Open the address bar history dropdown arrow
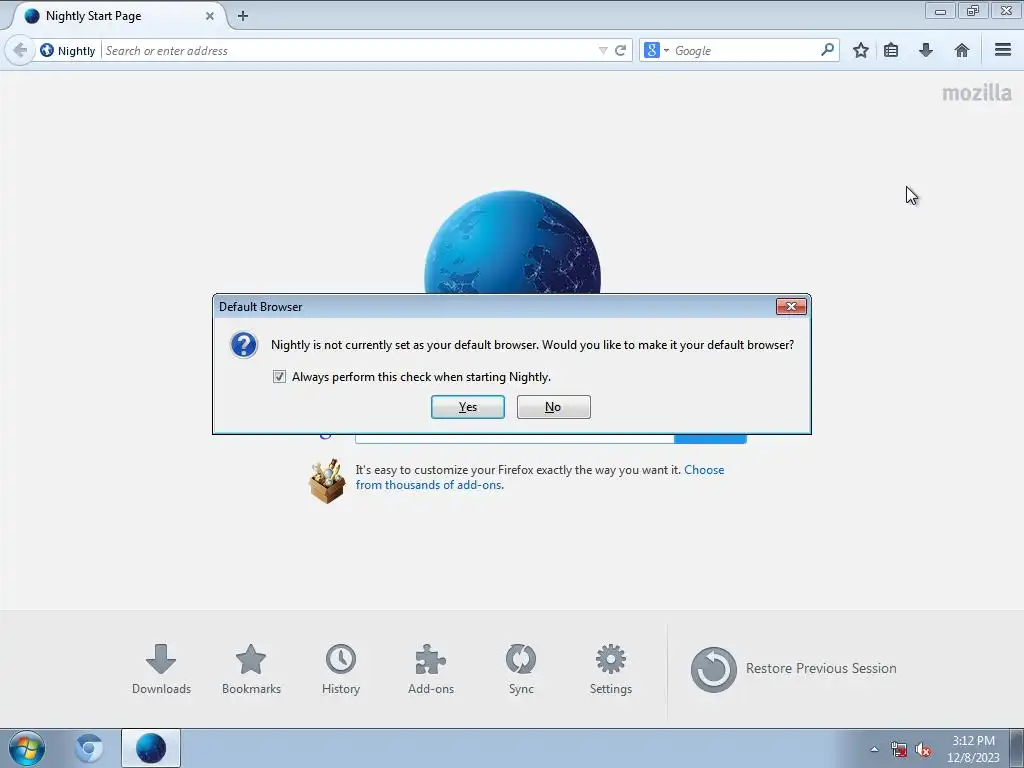1024x768 pixels. (x=602, y=50)
